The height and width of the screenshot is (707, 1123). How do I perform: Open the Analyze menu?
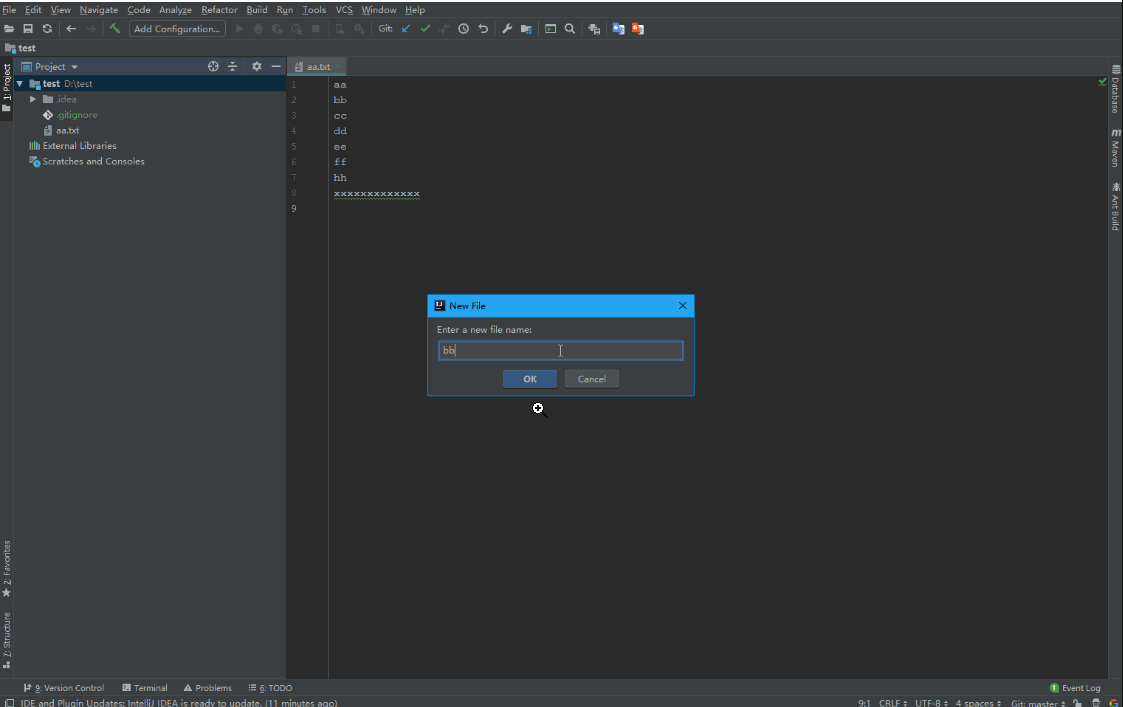(x=175, y=9)
